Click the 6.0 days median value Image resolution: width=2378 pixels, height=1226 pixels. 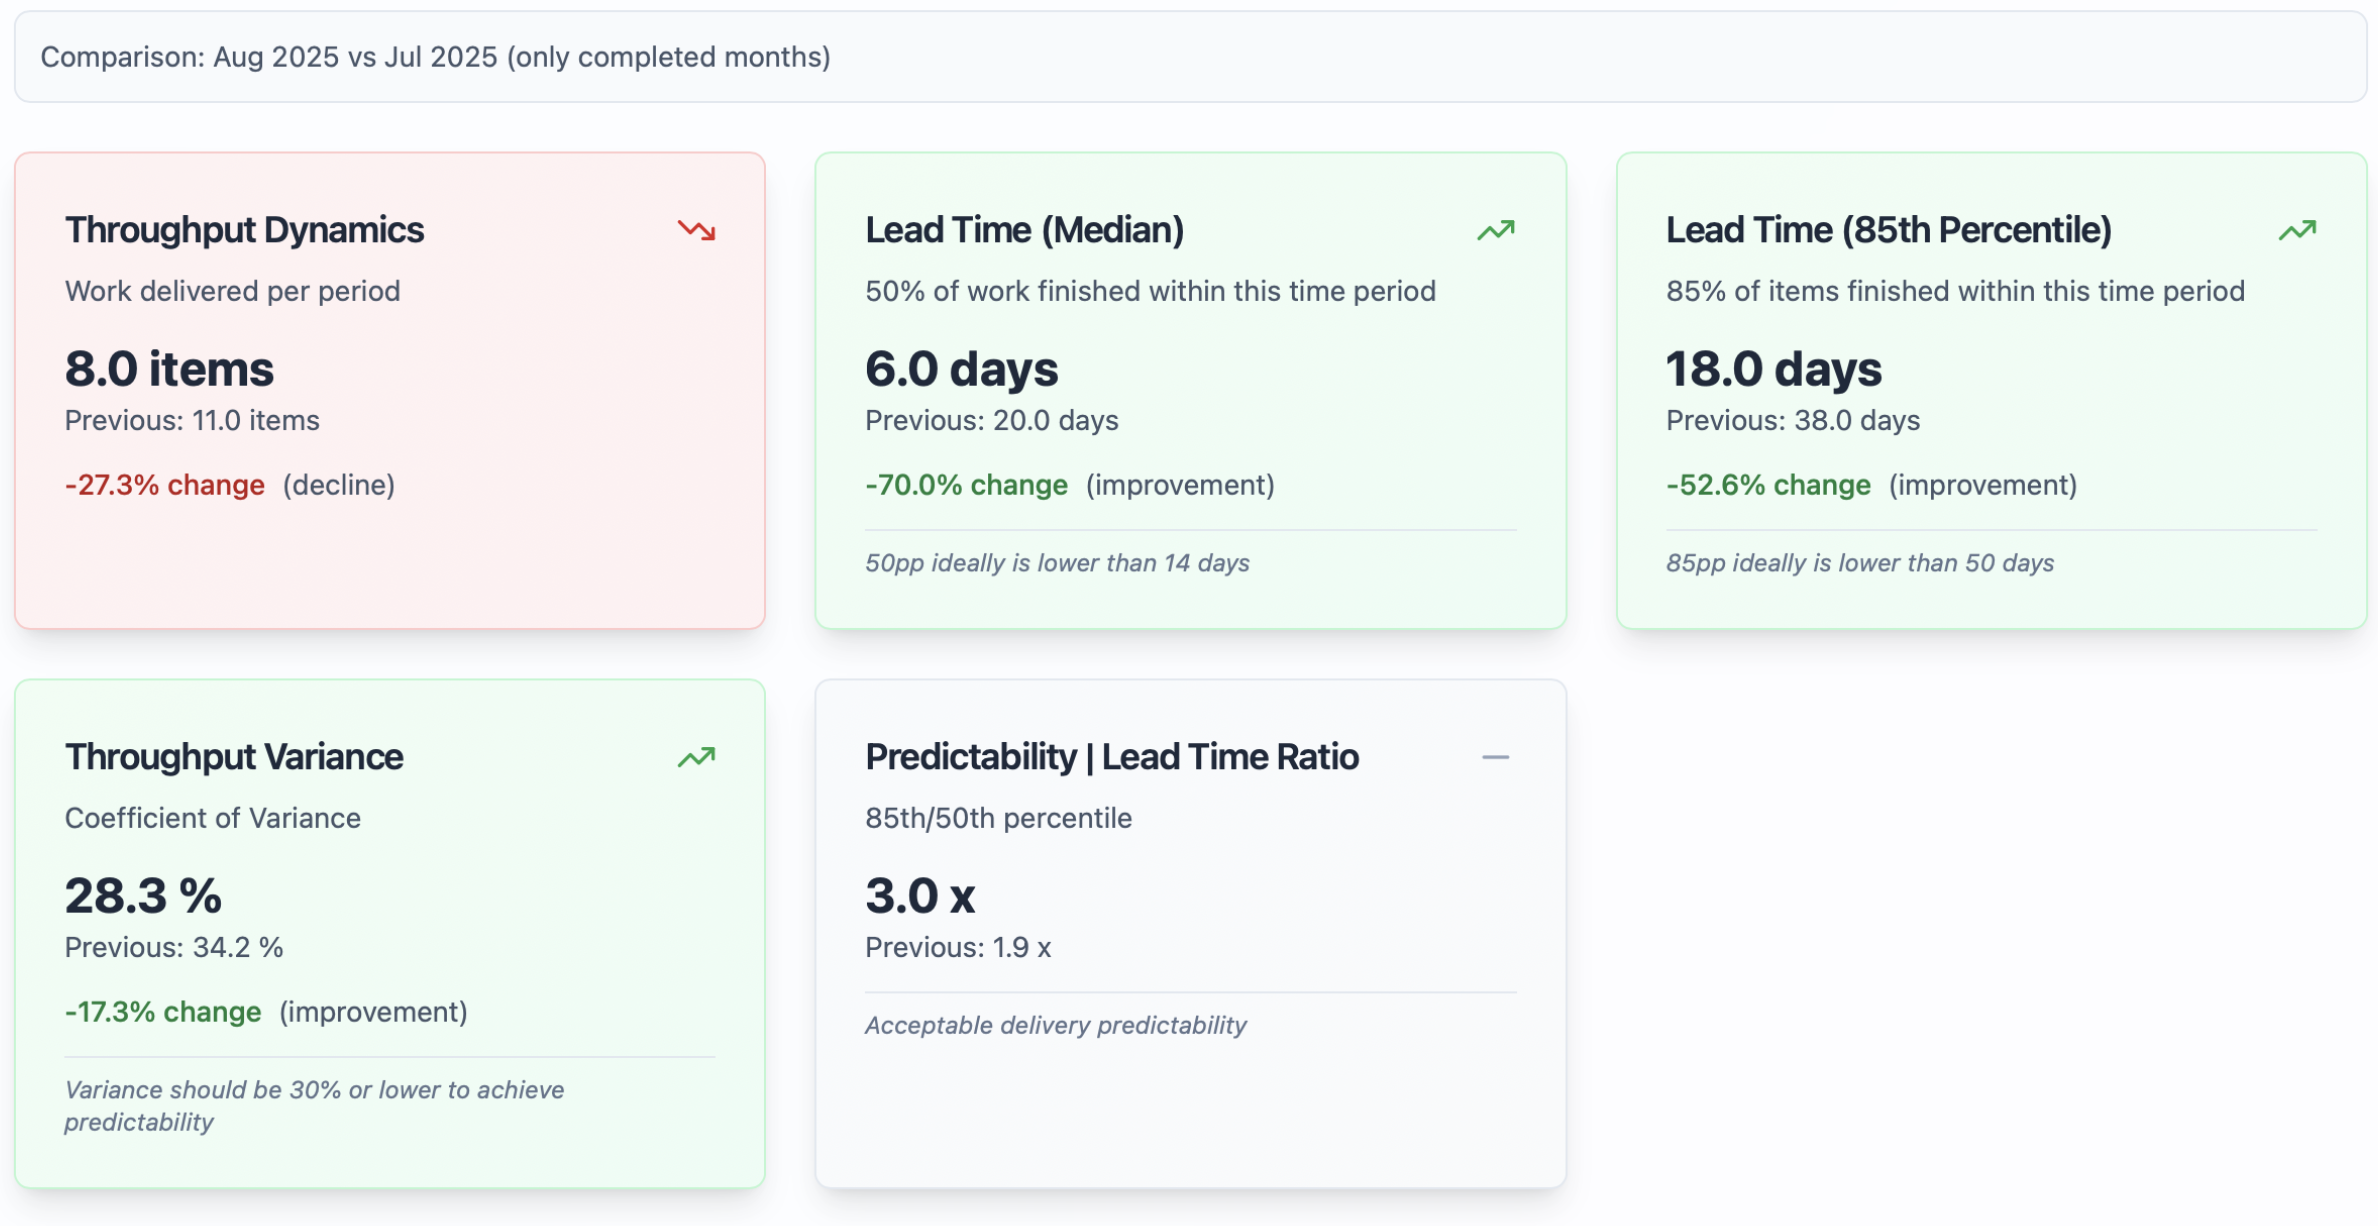(x=961, y=369)
